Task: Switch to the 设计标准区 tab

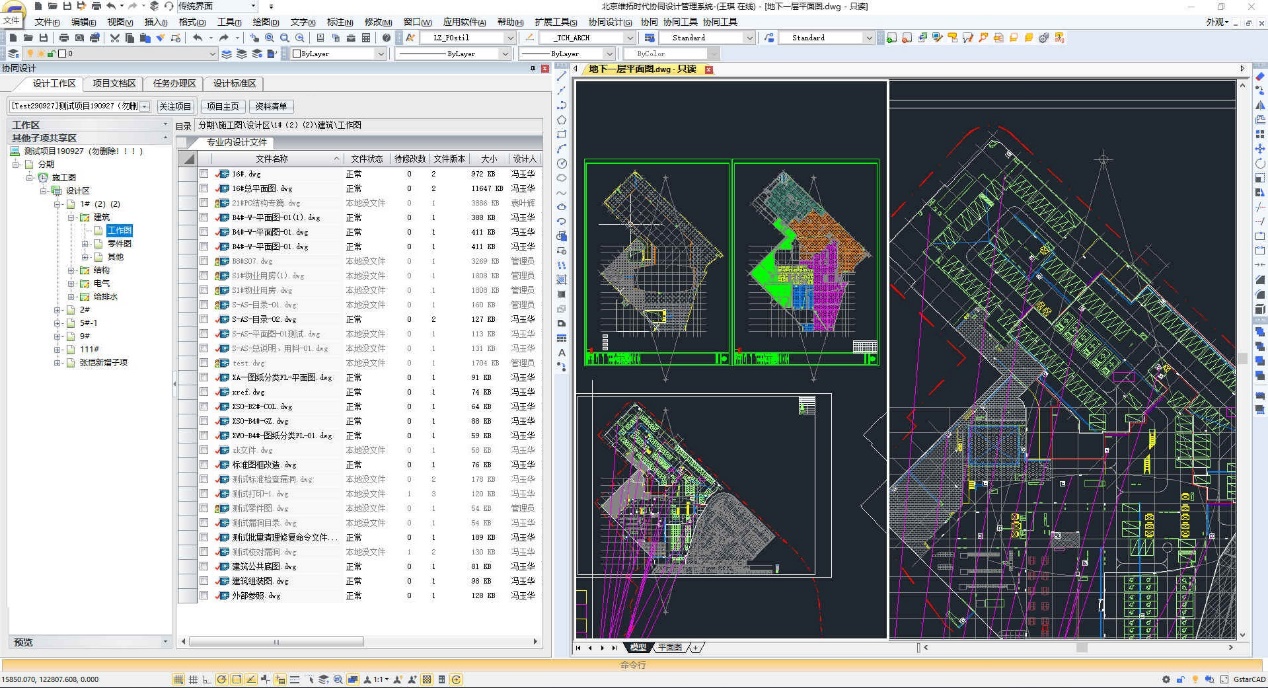Action: point(235,84)
